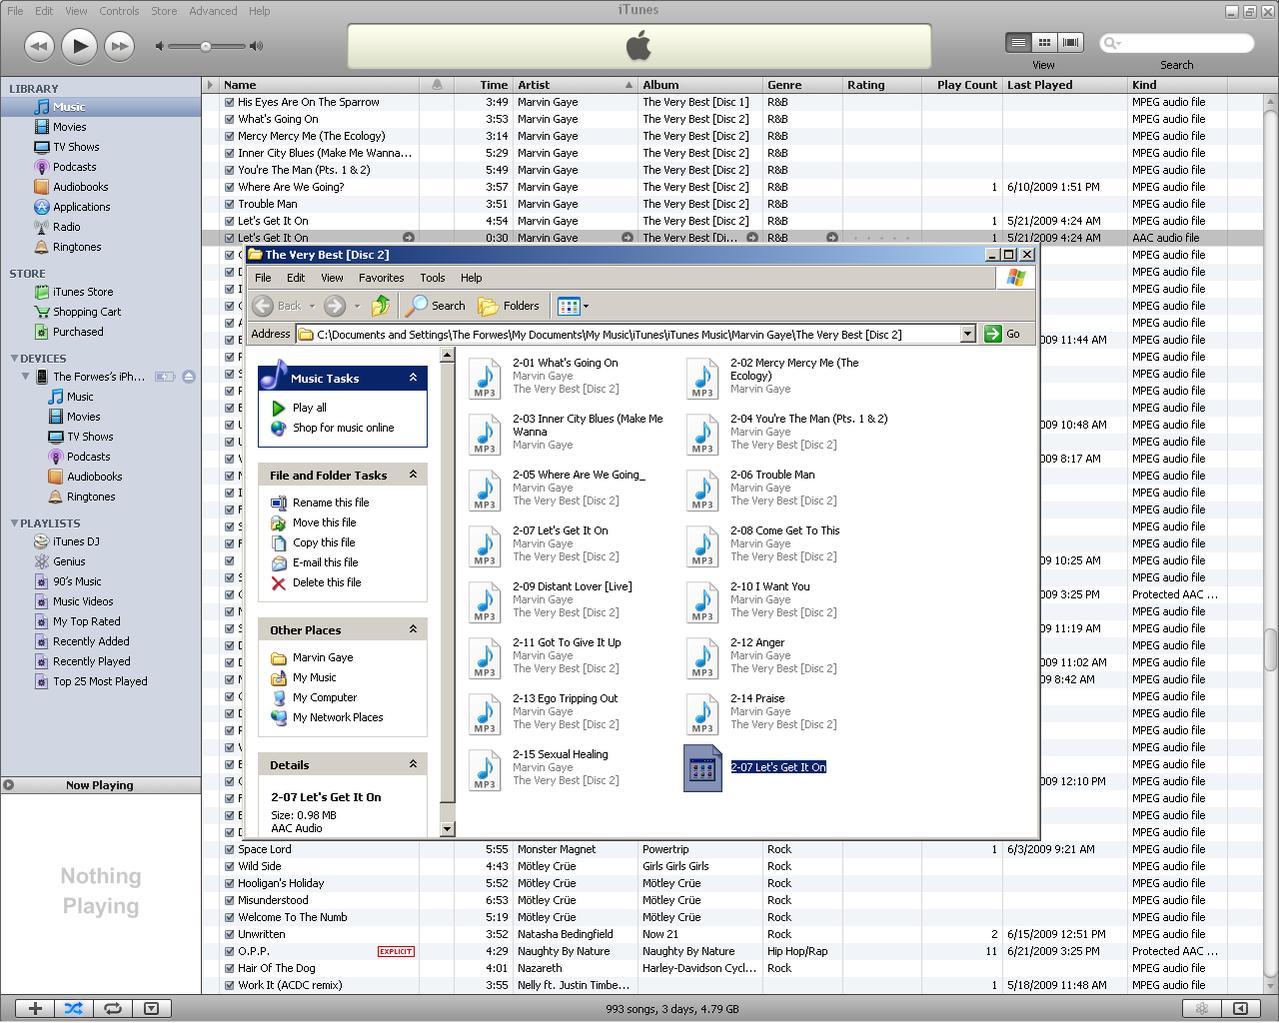Select Radio in the iTunes Library
This screenshot has height=1023, width=1279.
coord(67,227)
